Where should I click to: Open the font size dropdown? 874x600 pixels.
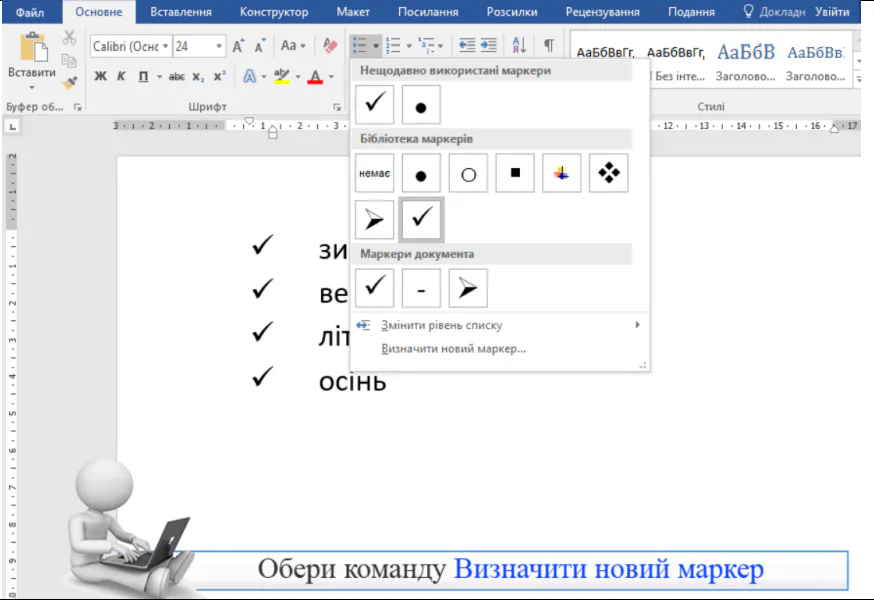(x=219, y=47)
